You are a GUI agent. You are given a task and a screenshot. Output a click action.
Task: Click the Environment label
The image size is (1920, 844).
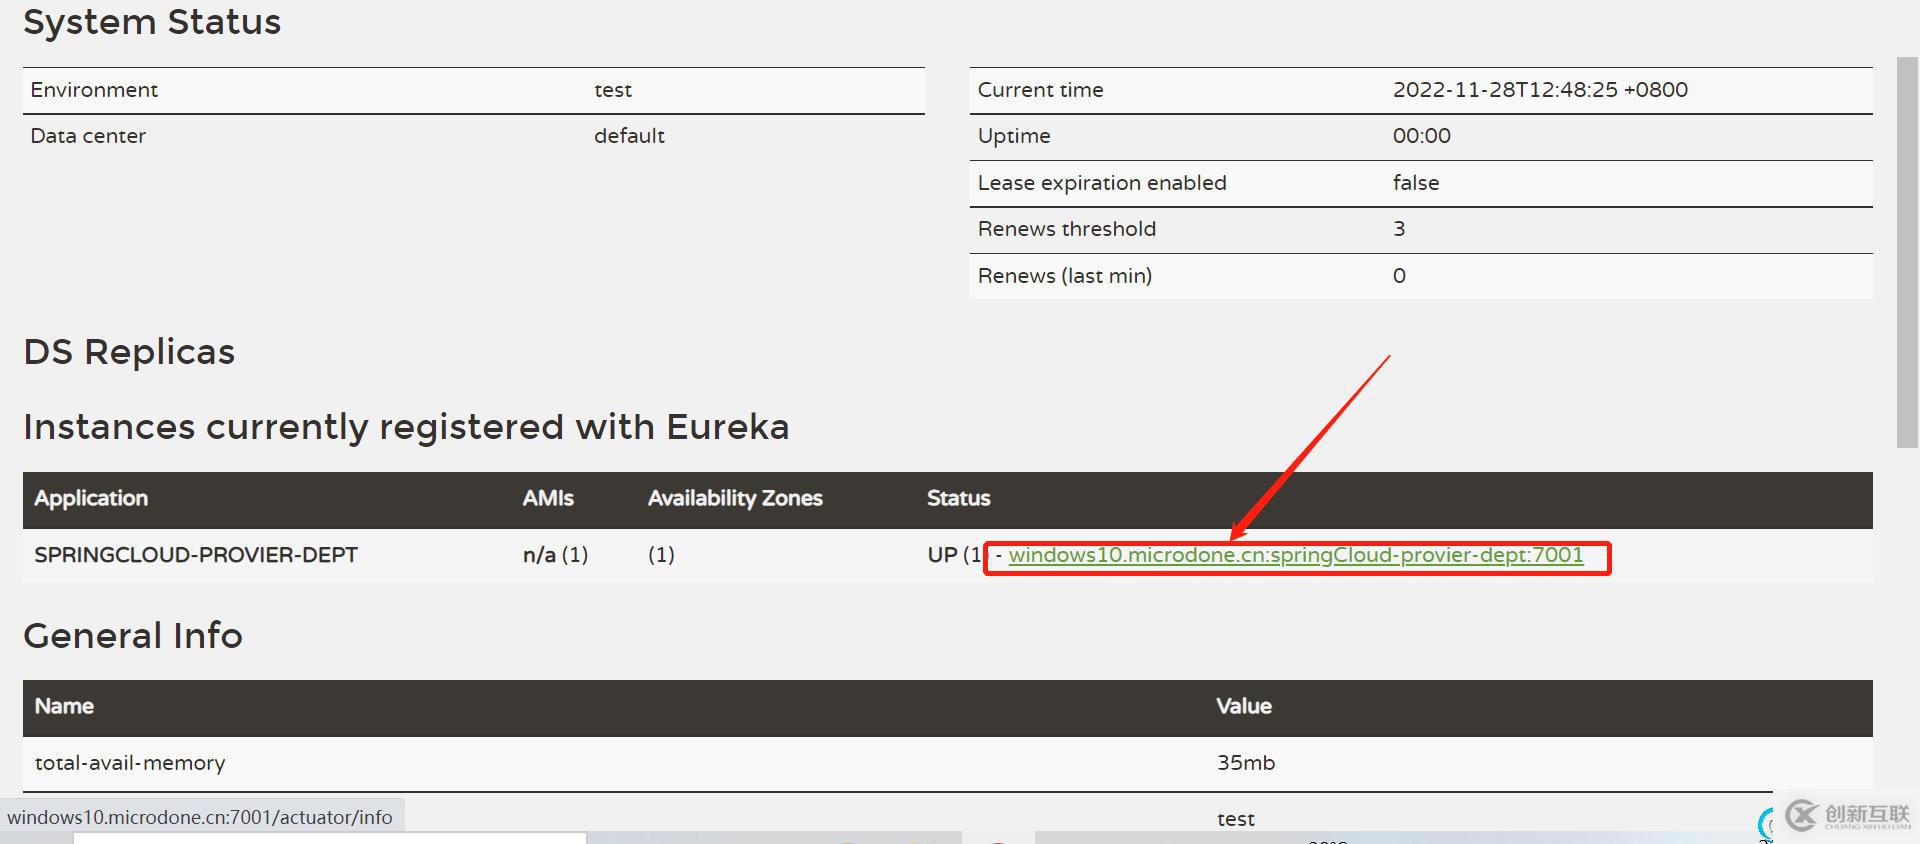(94, 90)
